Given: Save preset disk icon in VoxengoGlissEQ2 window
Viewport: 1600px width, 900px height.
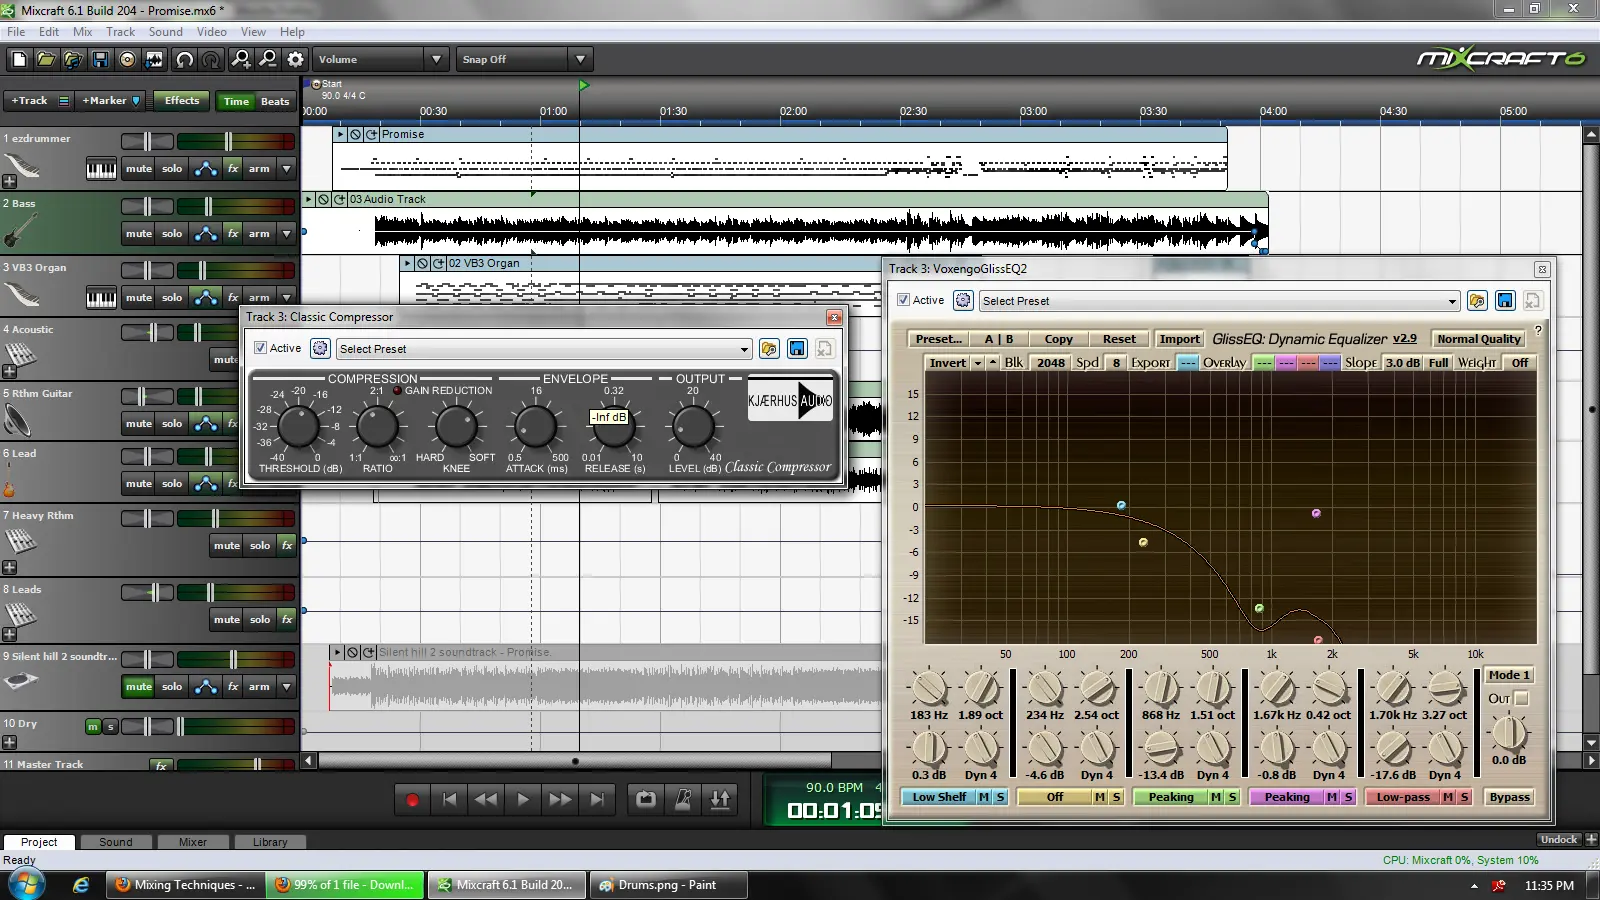Looking at the screenshot, I should pyautogui.click(x=1505, y=300).
